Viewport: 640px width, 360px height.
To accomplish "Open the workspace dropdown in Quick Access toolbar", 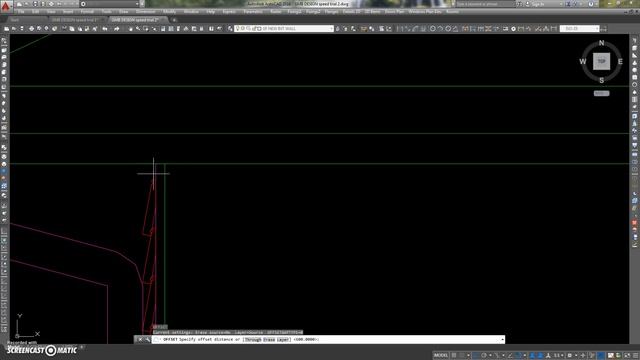I will pos(137,4).
